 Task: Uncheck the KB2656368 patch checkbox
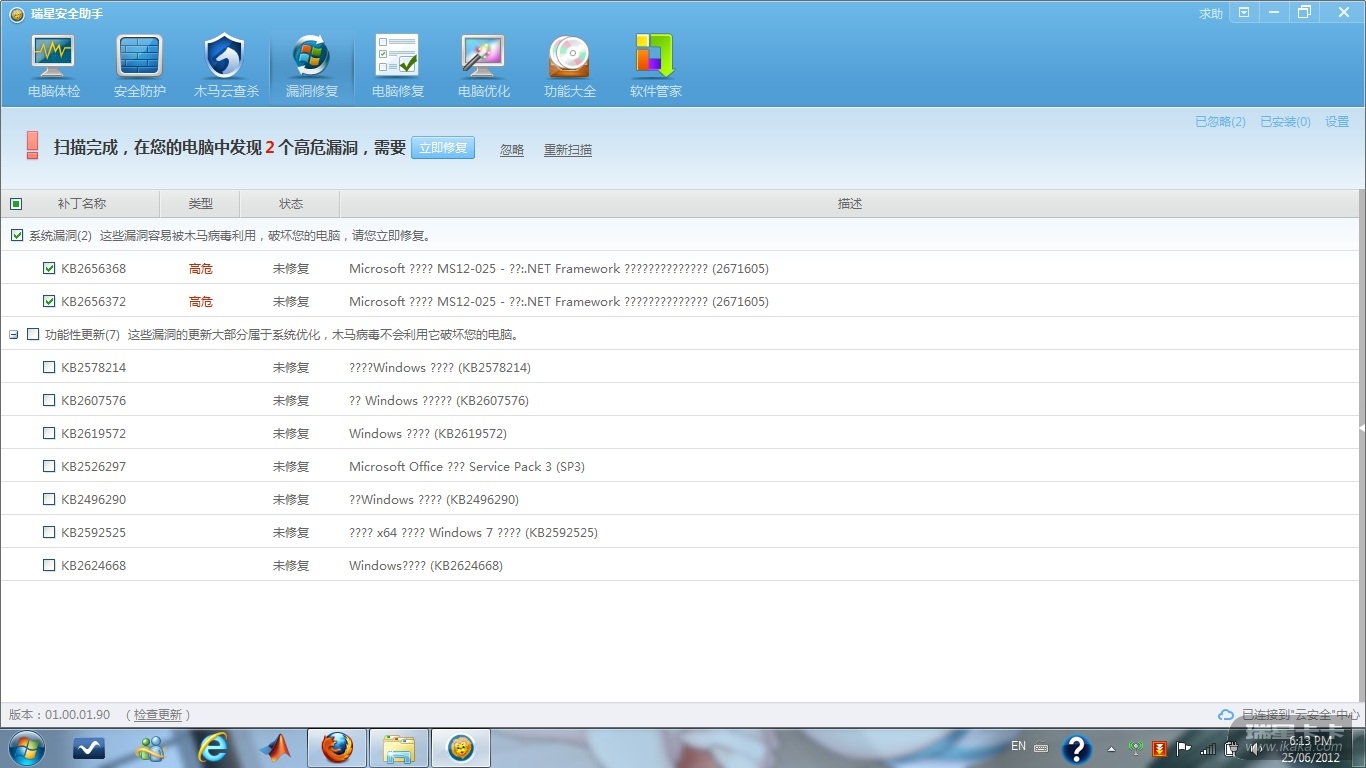click(49, 268)
